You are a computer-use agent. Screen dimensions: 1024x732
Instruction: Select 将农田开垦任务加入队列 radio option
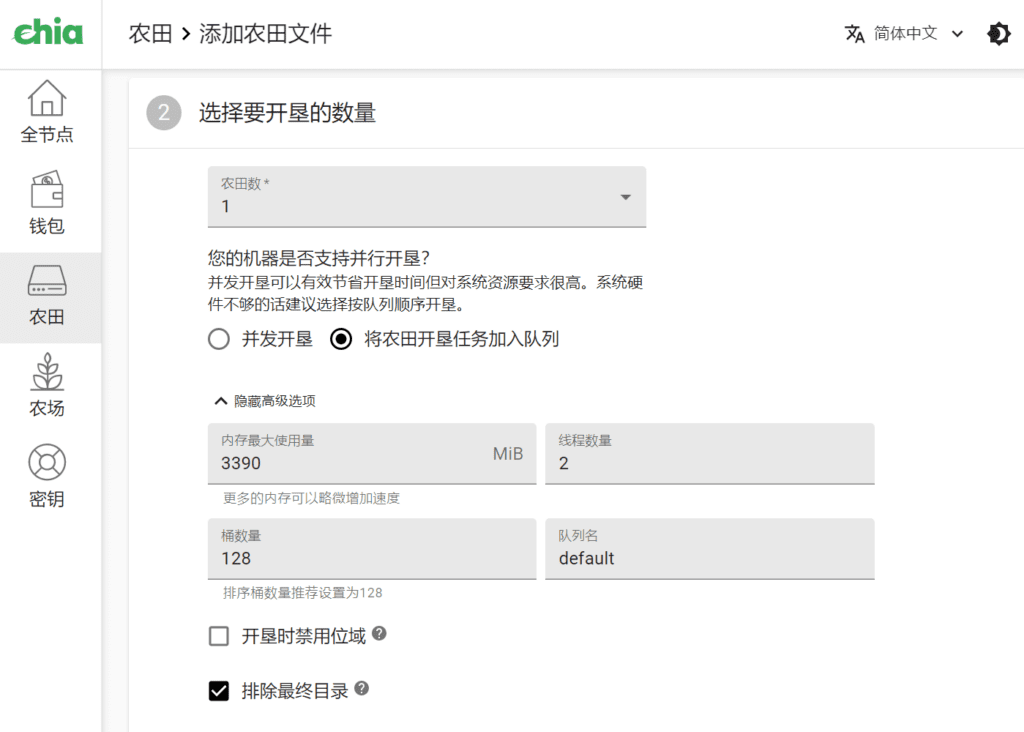(342, 340)
